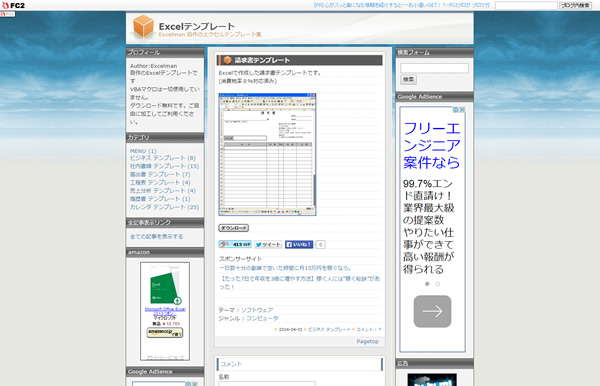Open Microsoft Office Excel amazon product link
The image size is (600, 386).
click(x=165, y=311)
